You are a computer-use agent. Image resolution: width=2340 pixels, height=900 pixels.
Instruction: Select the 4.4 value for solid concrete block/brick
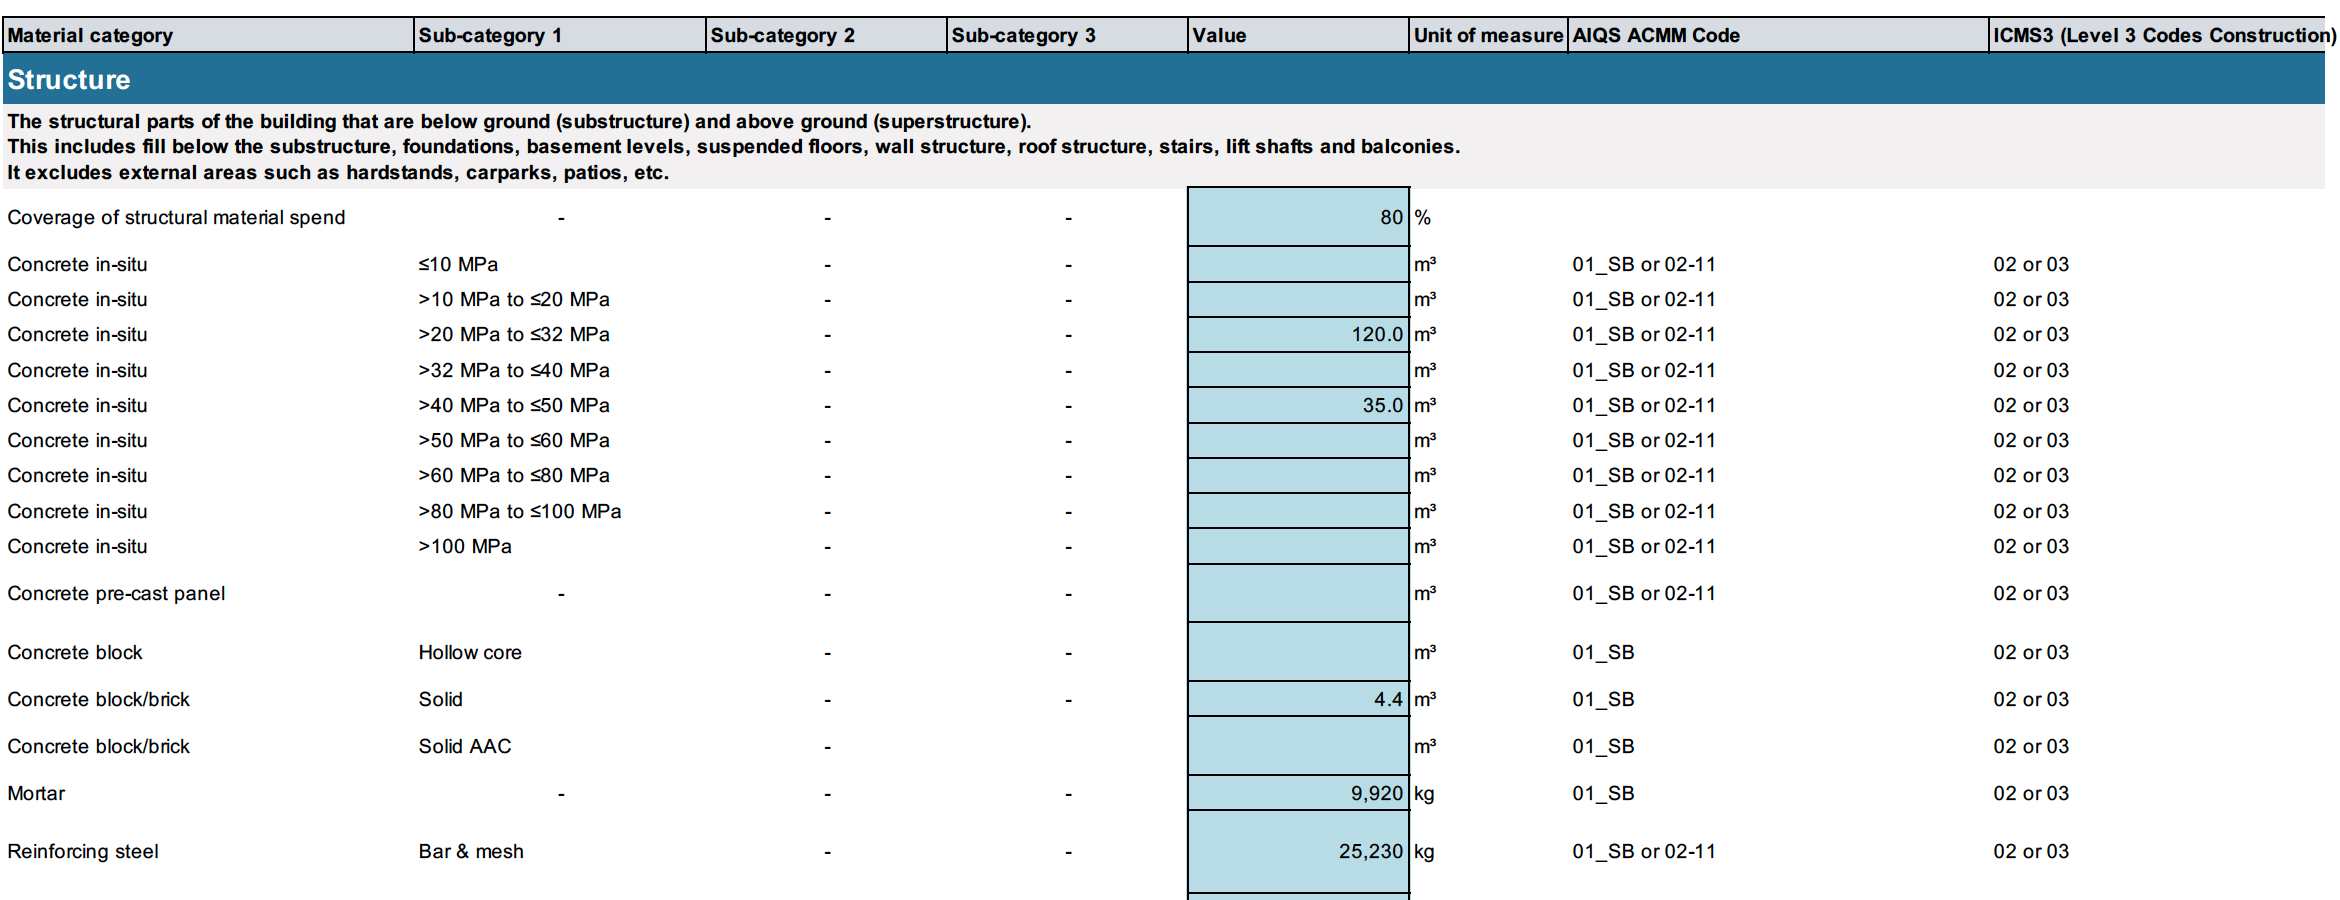pyautogui.click(x=1297, y=699)
